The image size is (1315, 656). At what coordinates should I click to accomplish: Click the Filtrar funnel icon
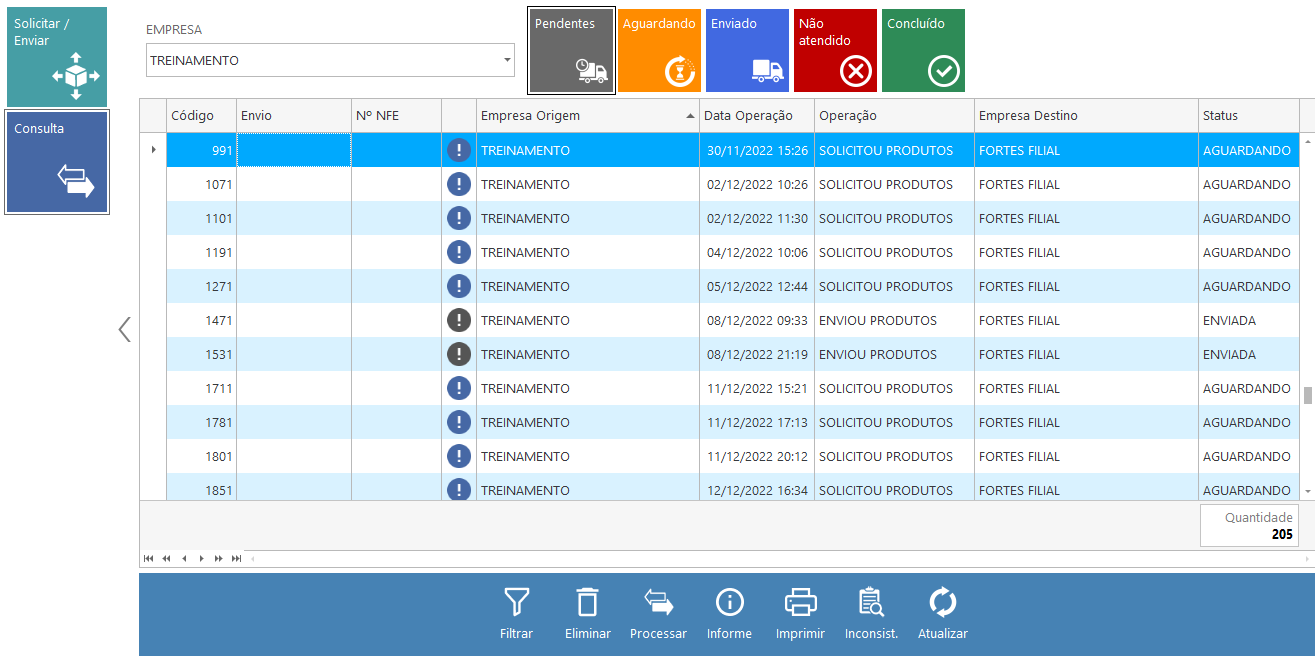(516, 603)
